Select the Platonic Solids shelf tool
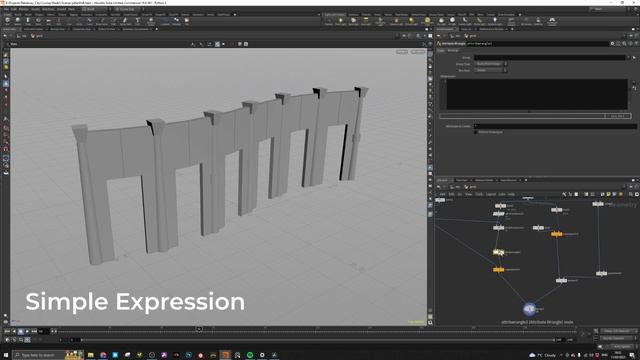The height and width of the screenshot is (360, 640). [151, 21]
